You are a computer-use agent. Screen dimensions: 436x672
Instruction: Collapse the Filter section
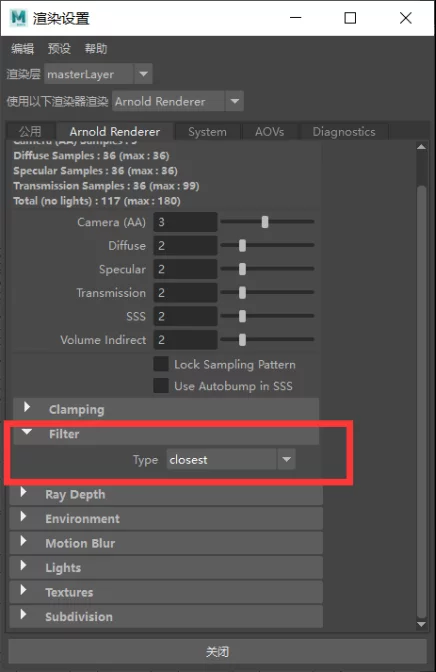(166, 434)
